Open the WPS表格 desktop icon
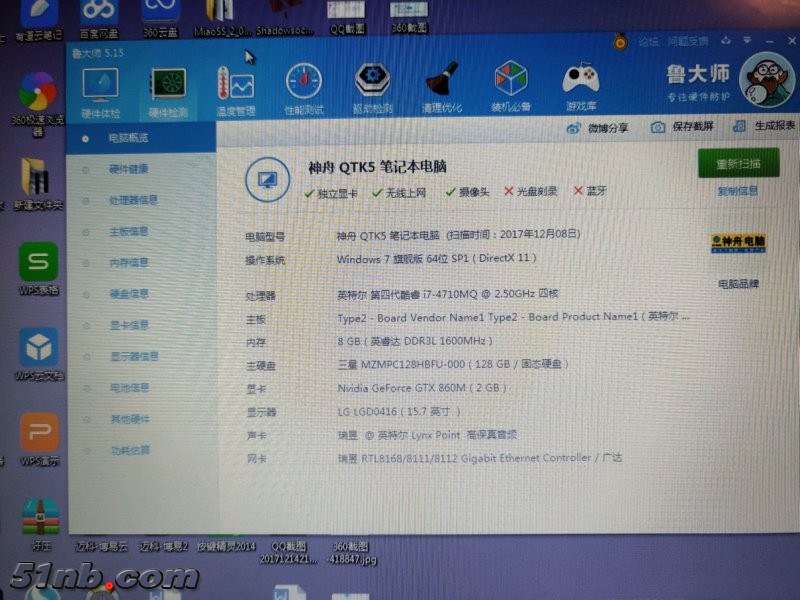This screenshot has width=800, height=600. (39, 269)
